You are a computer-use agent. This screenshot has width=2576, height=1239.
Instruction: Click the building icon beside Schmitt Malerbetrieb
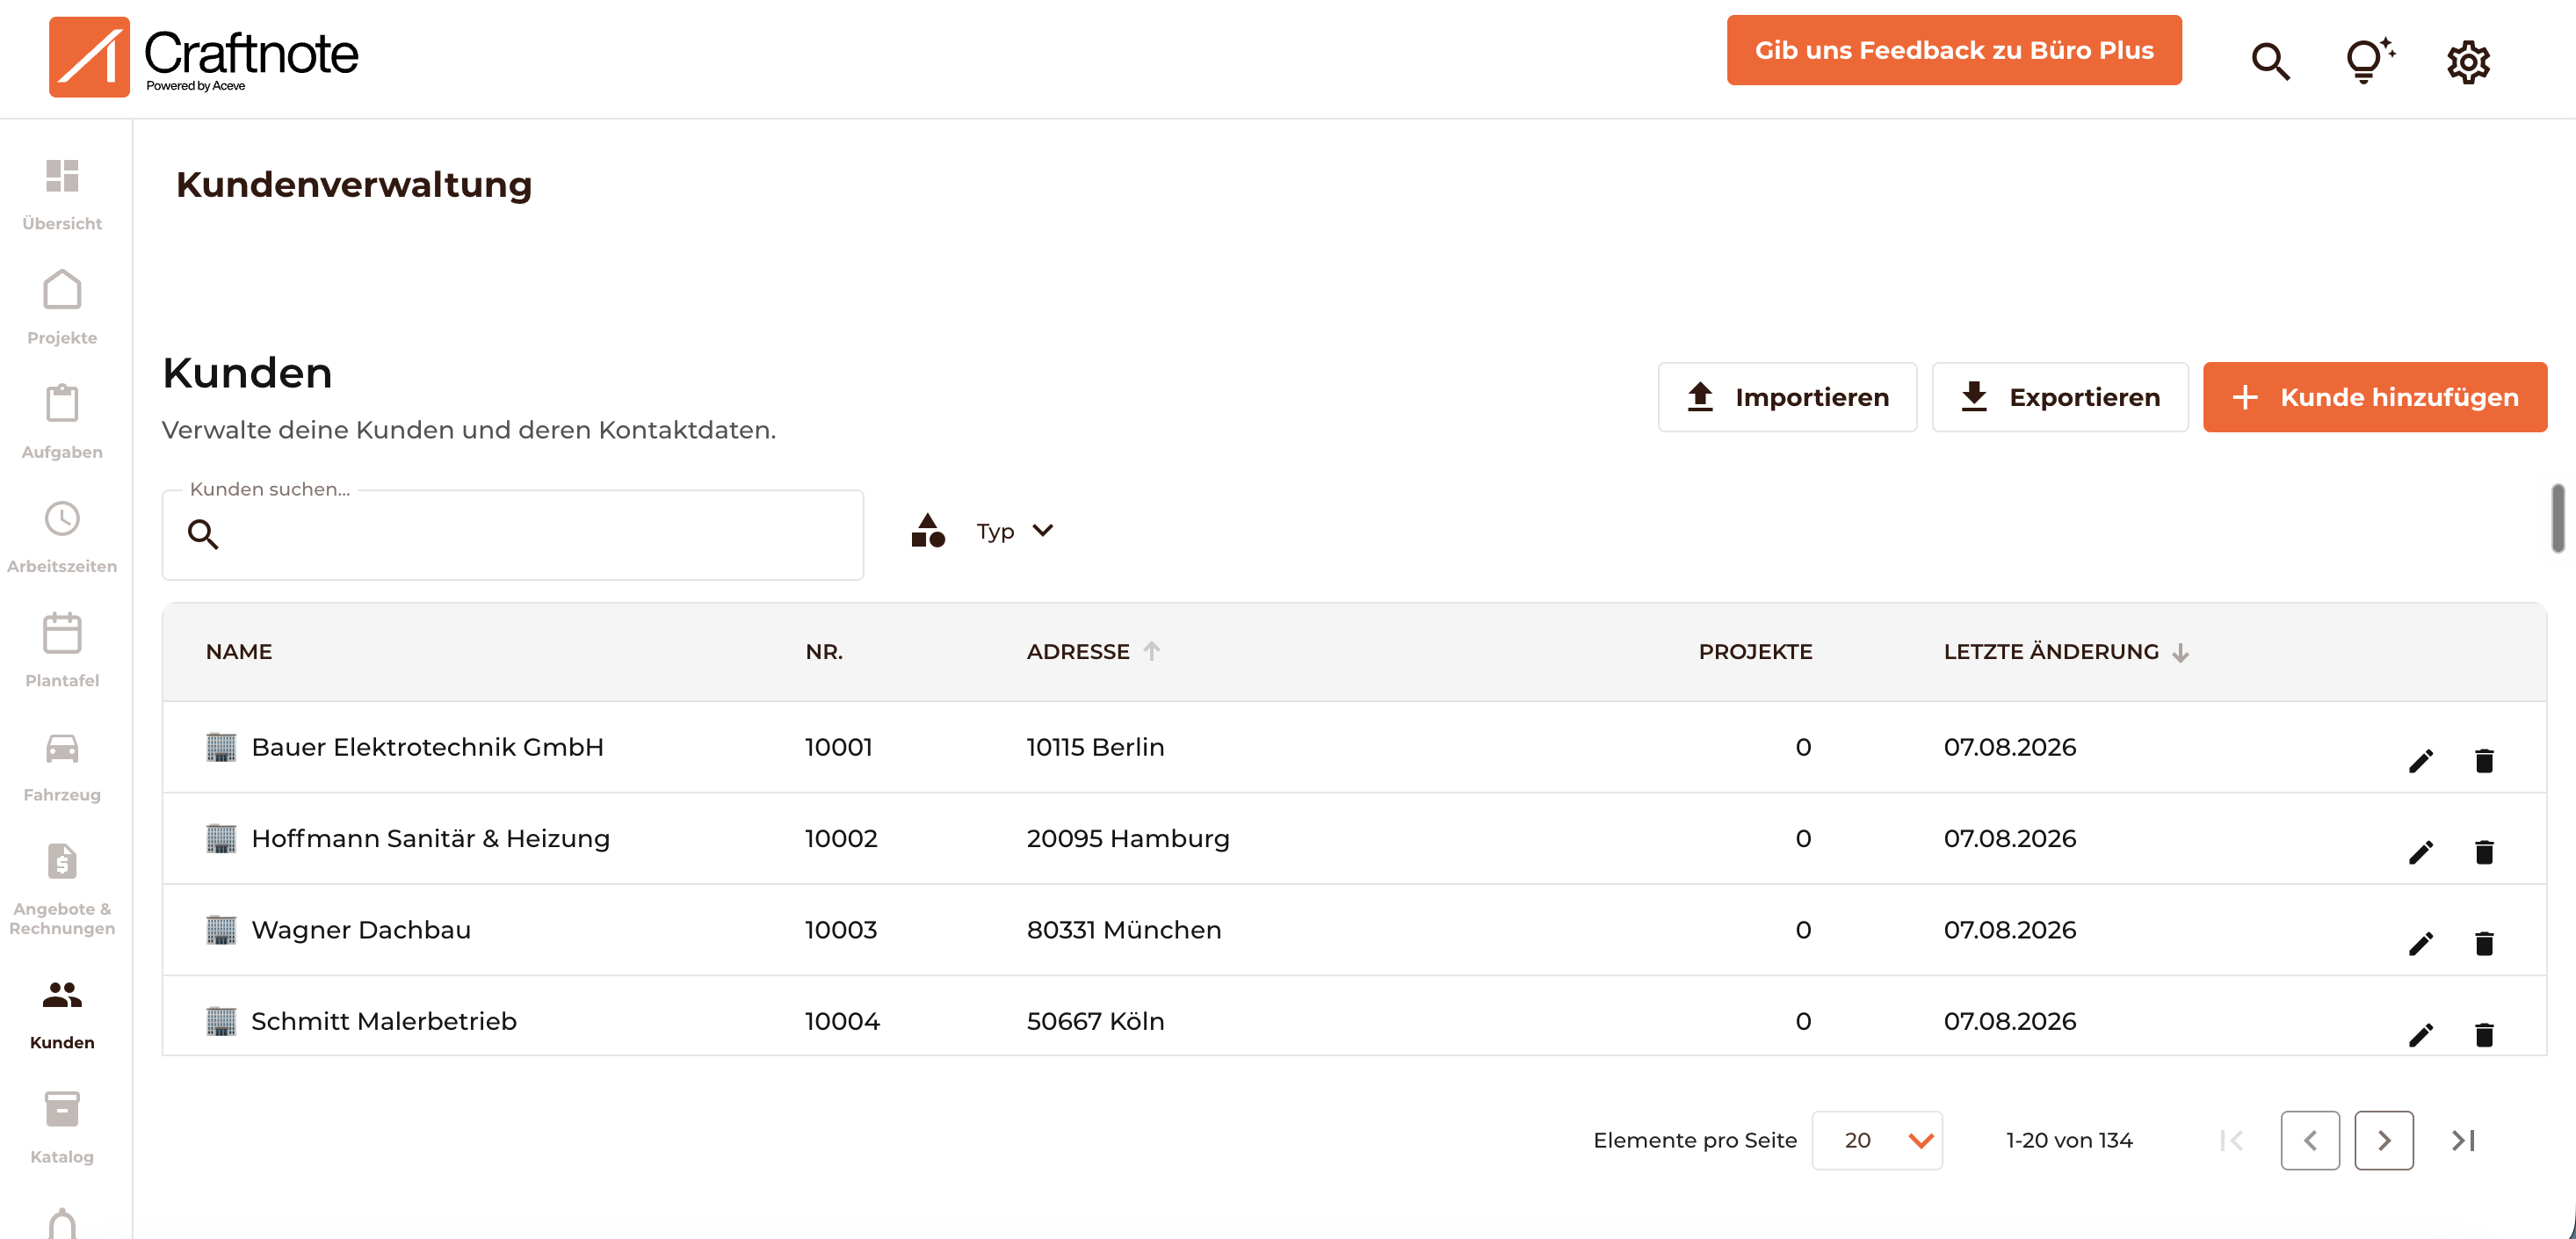[221, 1021]
